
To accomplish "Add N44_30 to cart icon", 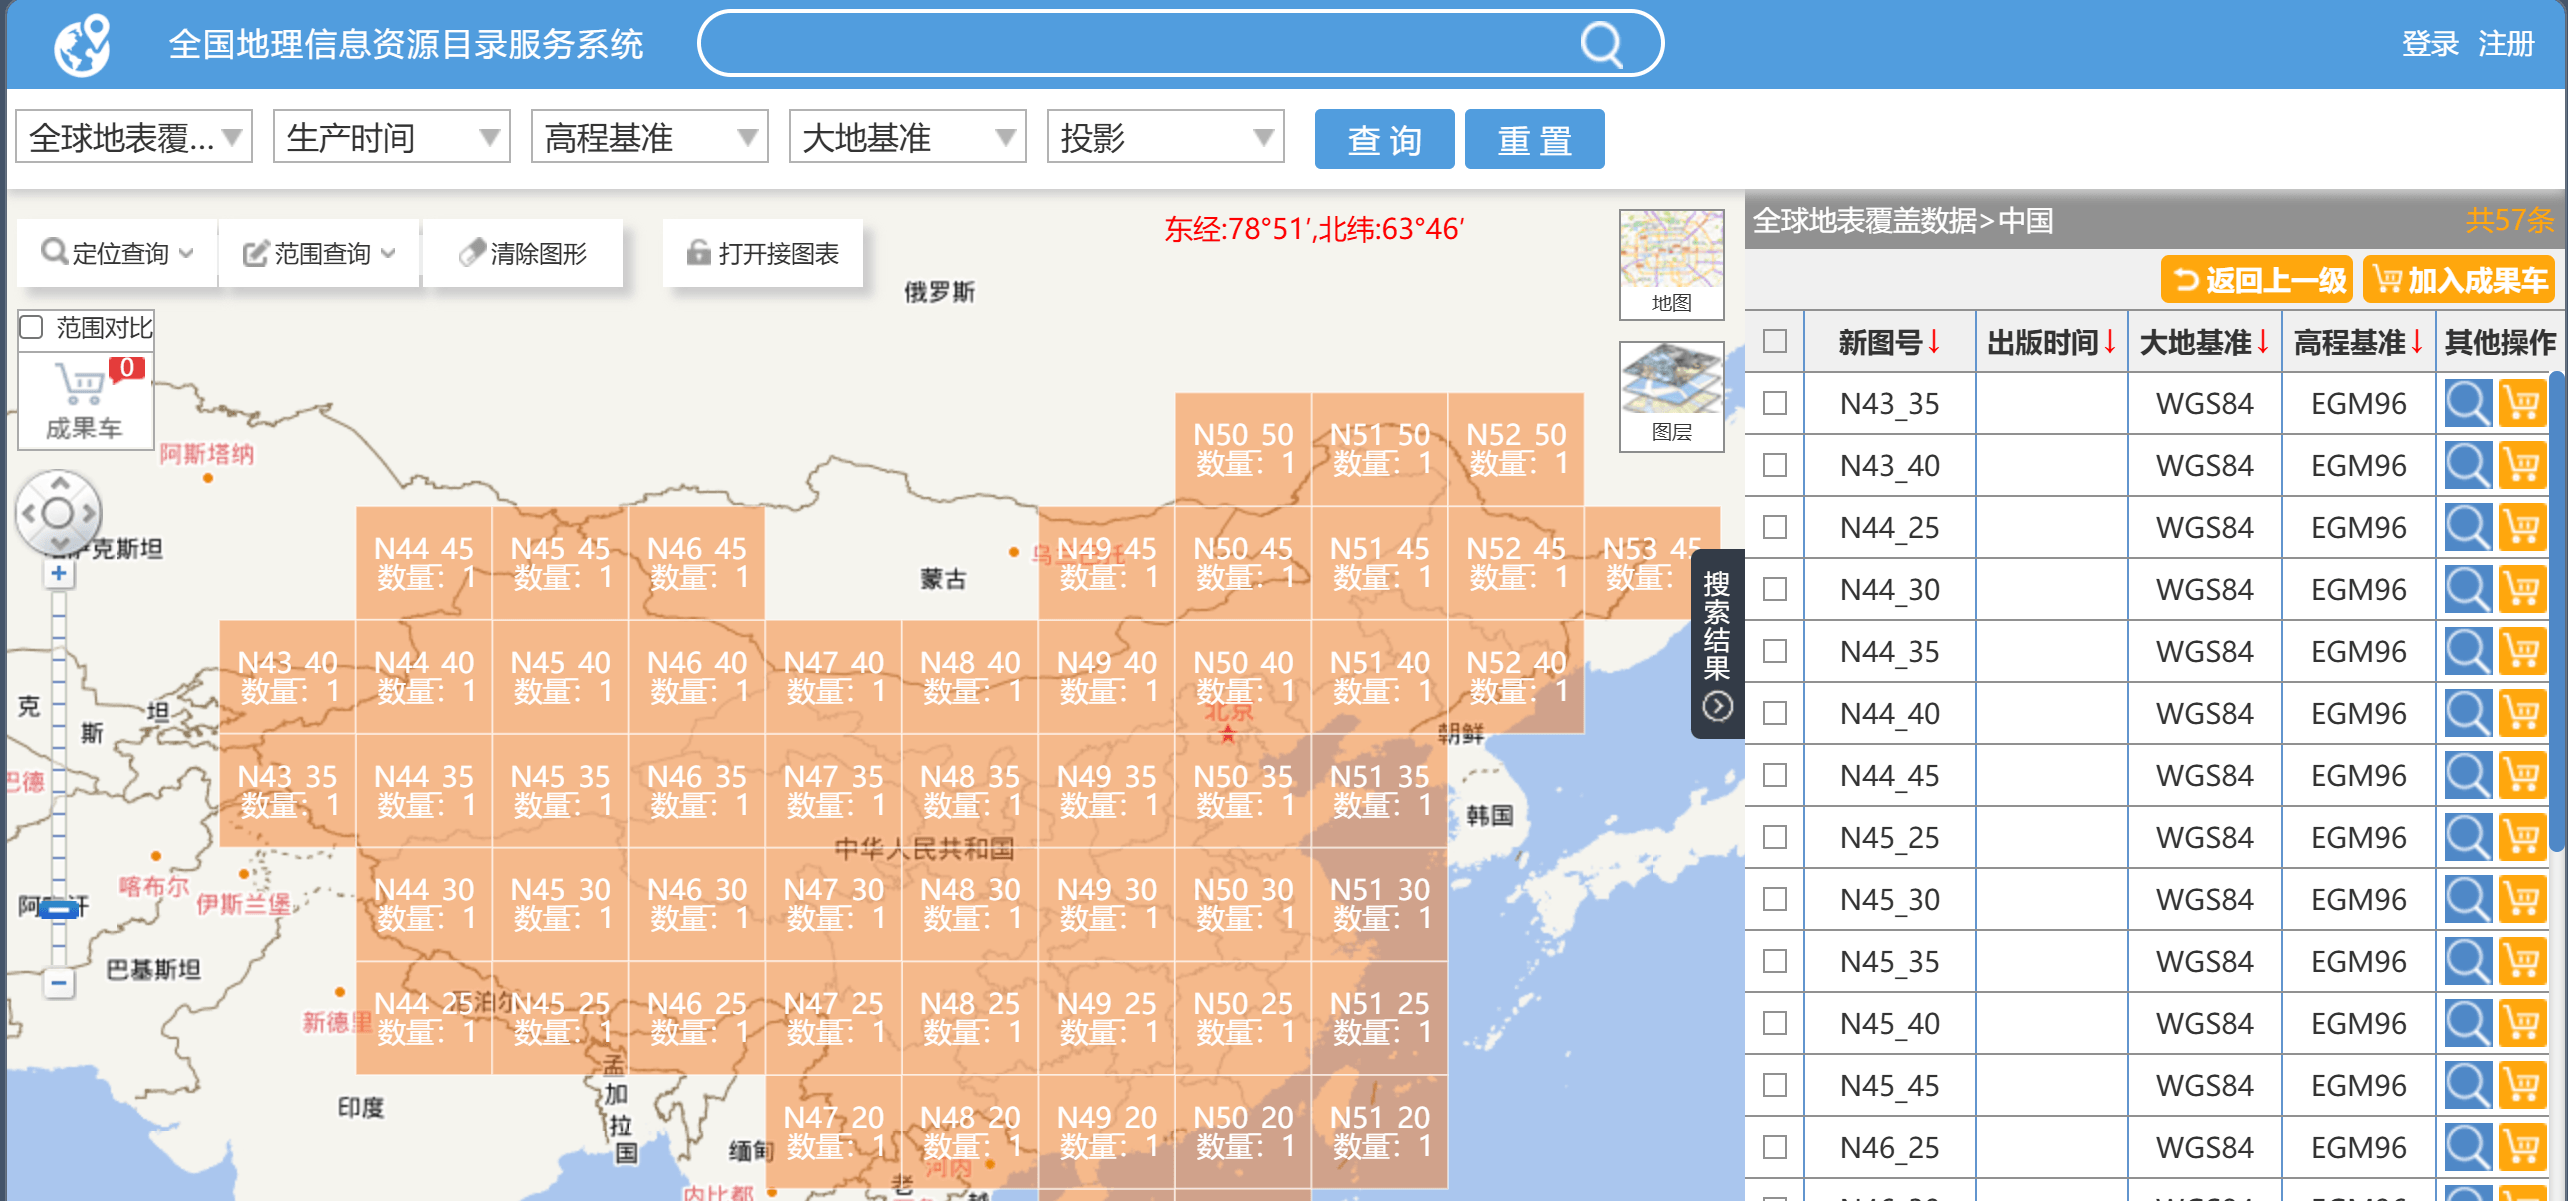I will click(2522, 589).
